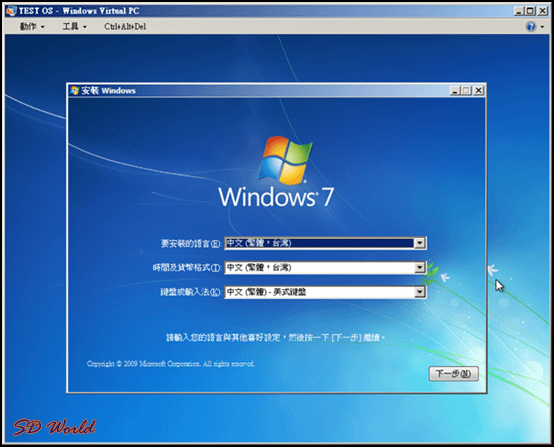
Task: Close the Windows Virtual PC window
Action: (x=542, y=11)
